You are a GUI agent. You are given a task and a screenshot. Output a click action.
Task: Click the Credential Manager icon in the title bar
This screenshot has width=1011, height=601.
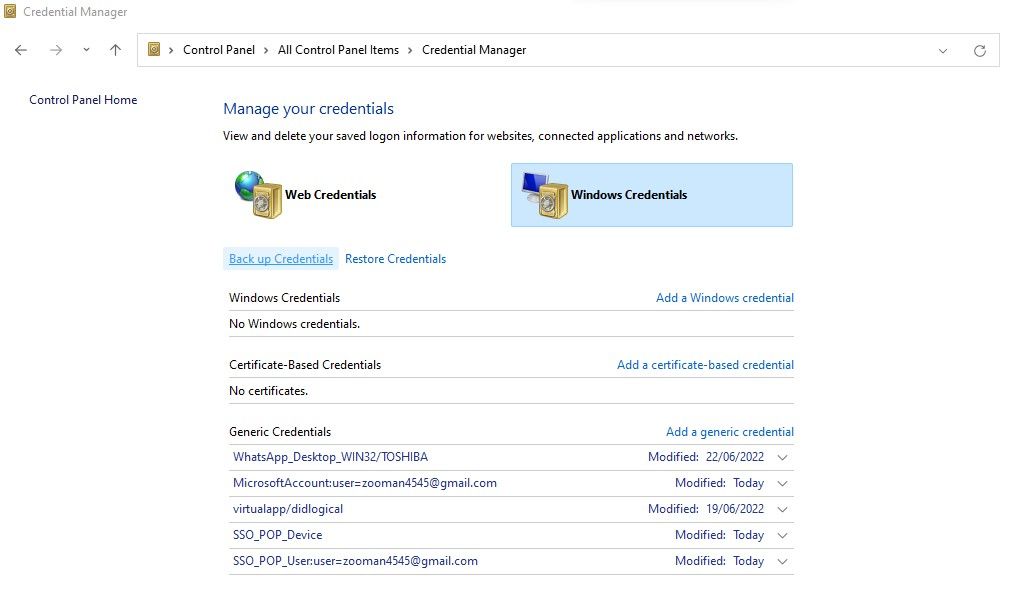click(x=10, y=11)
